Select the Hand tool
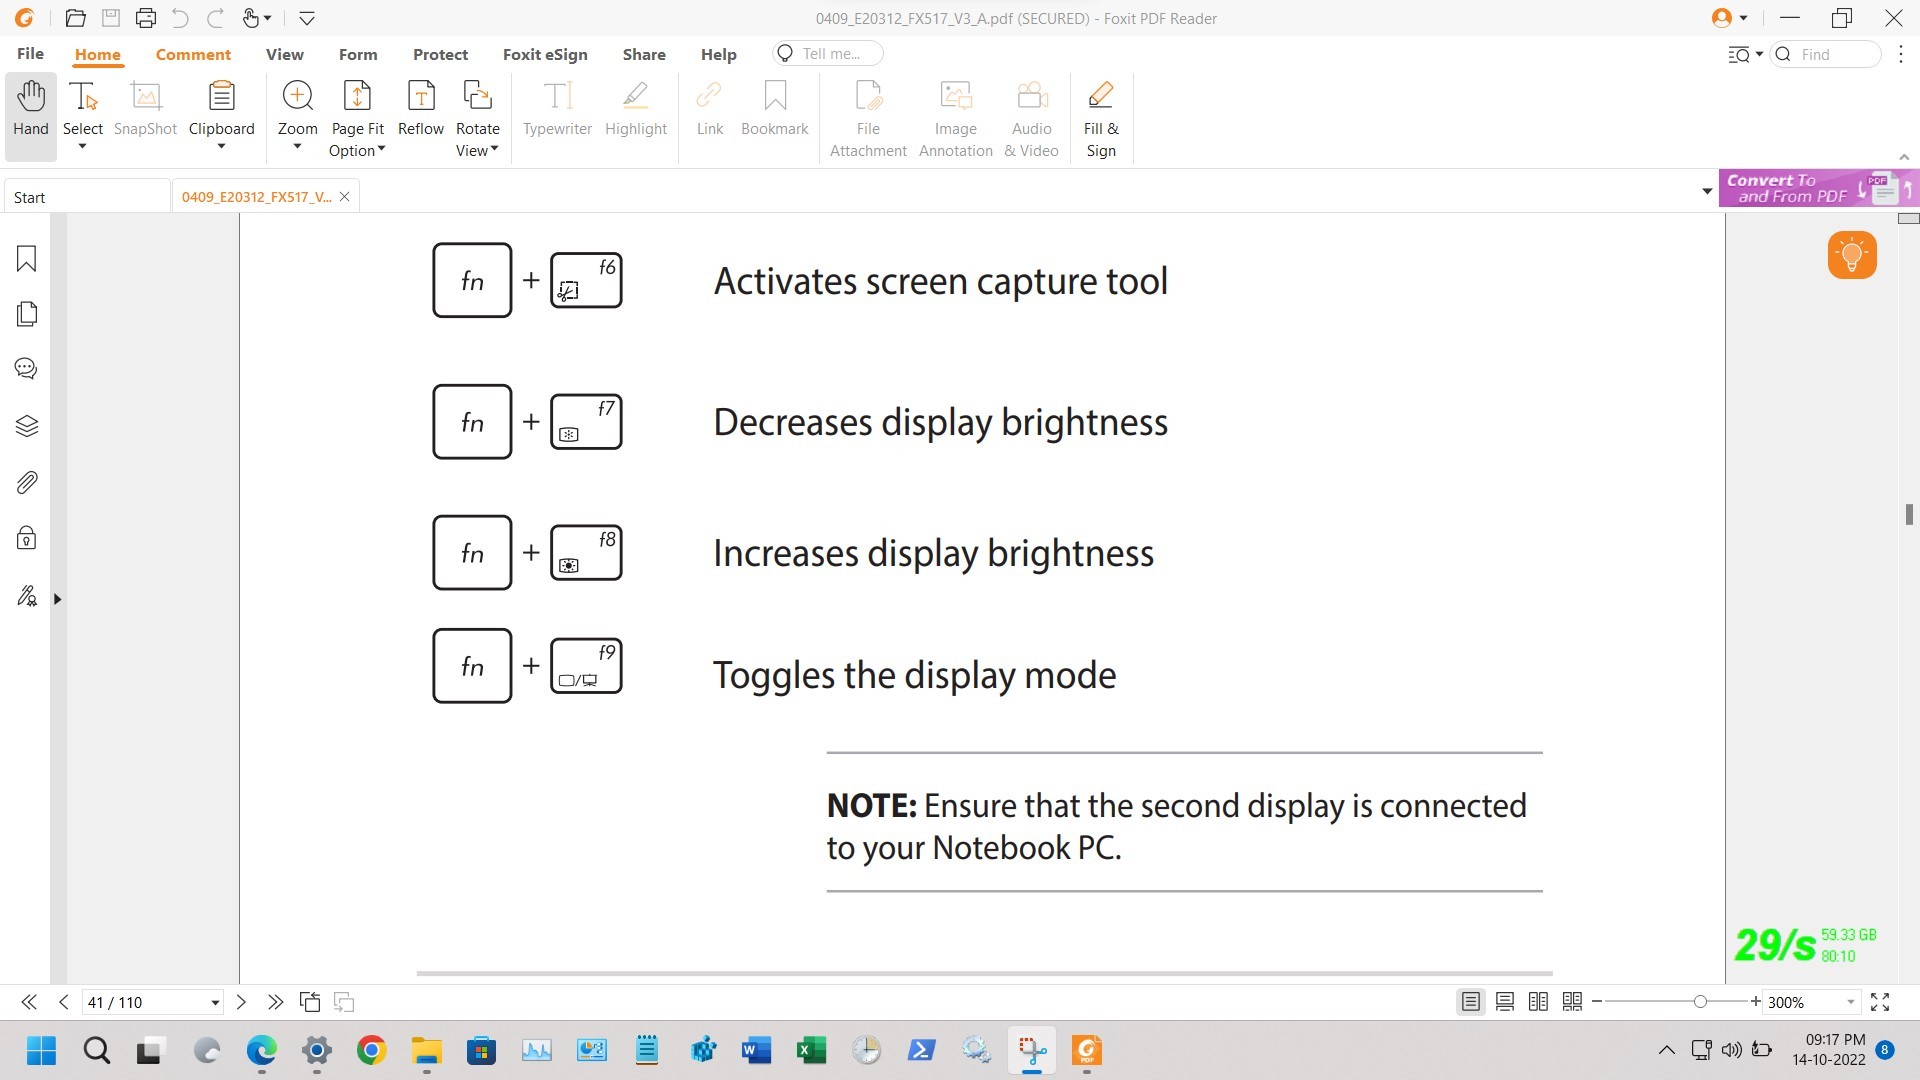 pyautogui.click(x=30, y=108)
